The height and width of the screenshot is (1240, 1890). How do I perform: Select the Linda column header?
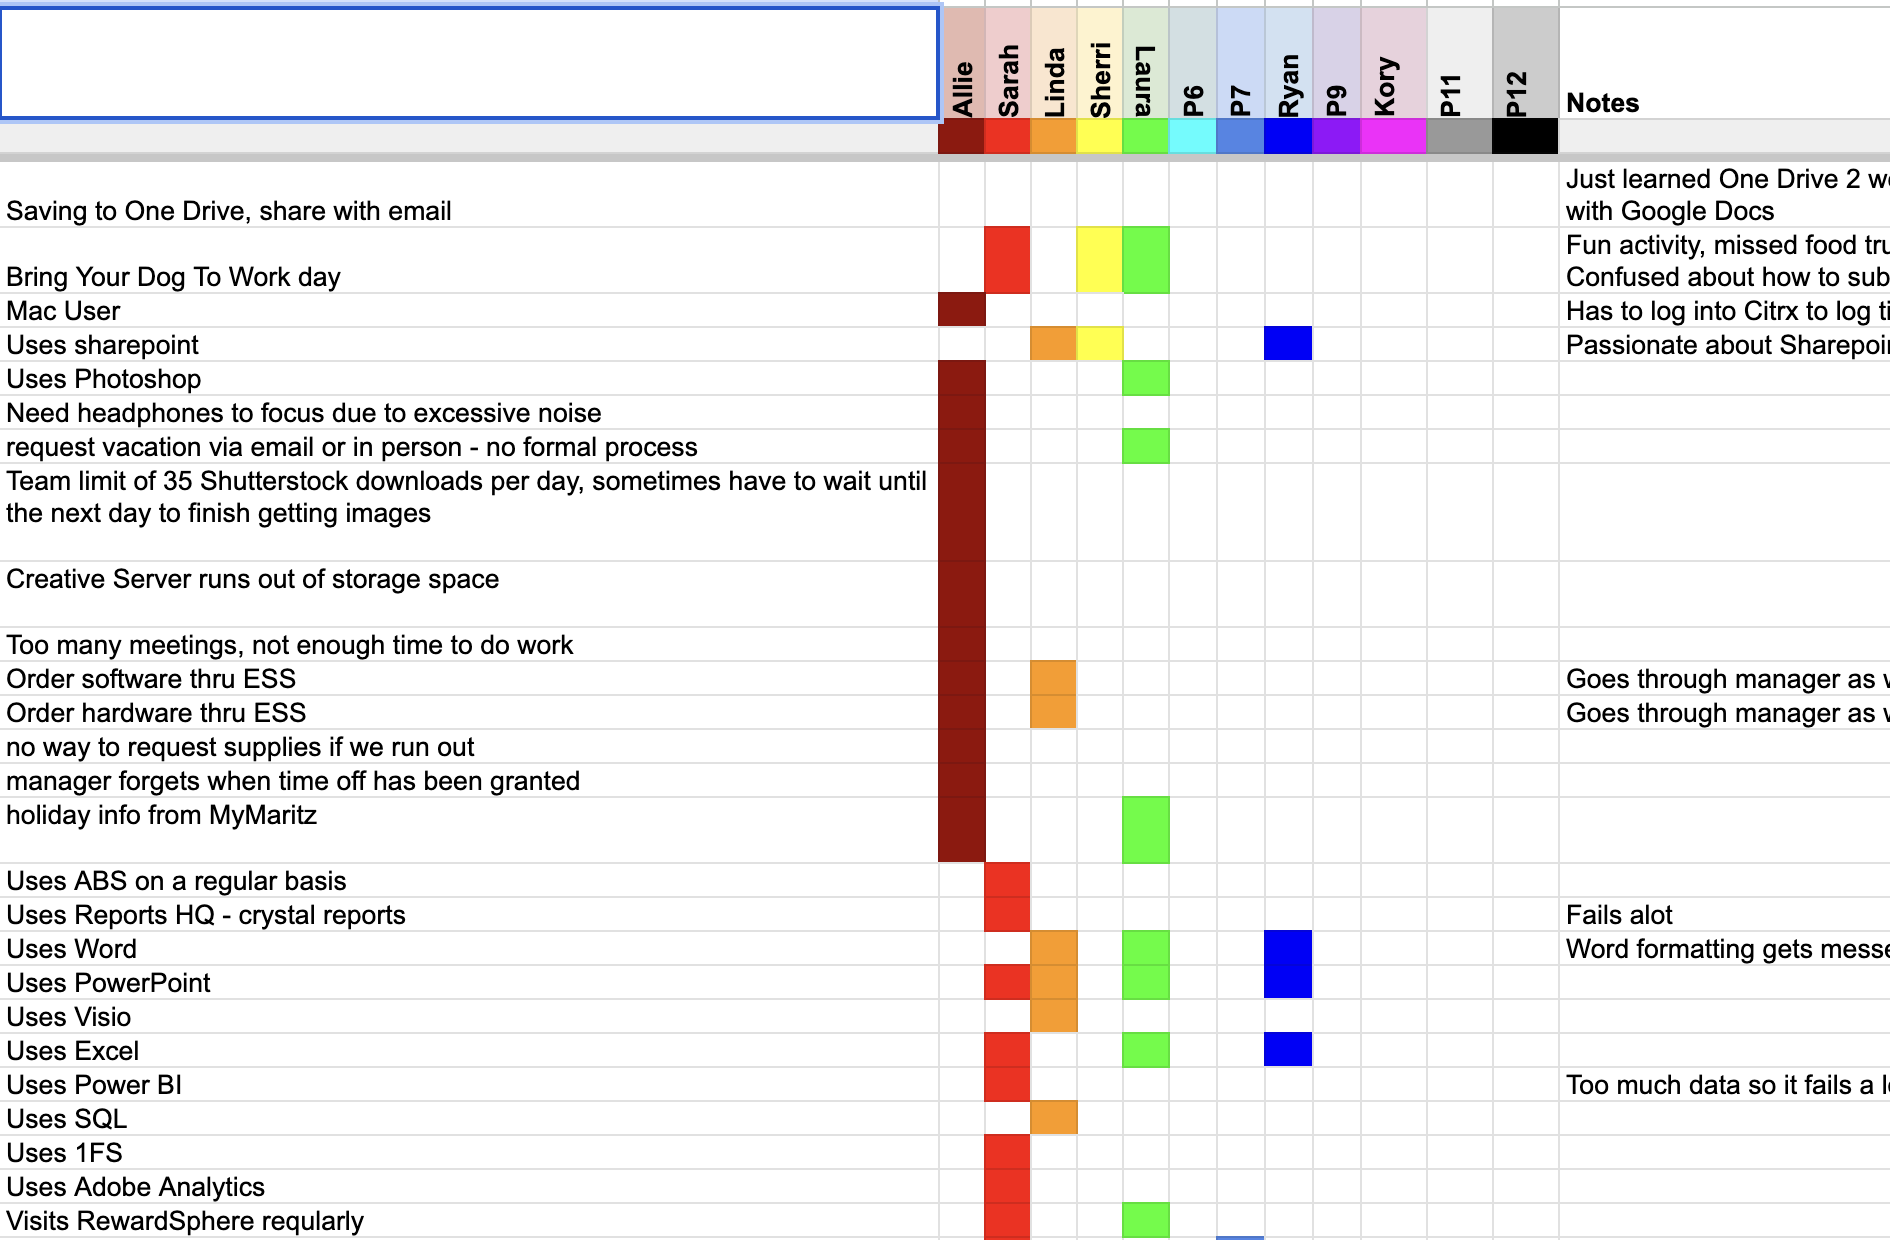pos(1054,63)
